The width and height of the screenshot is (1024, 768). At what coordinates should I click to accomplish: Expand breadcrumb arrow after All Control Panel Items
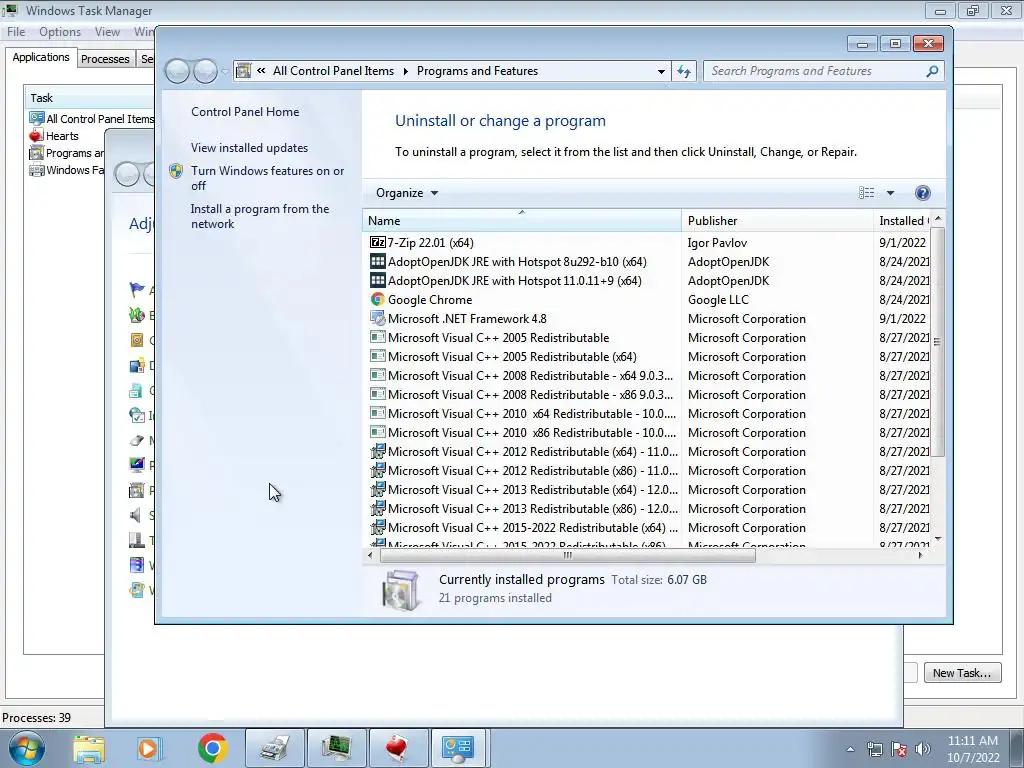(406, 71)
